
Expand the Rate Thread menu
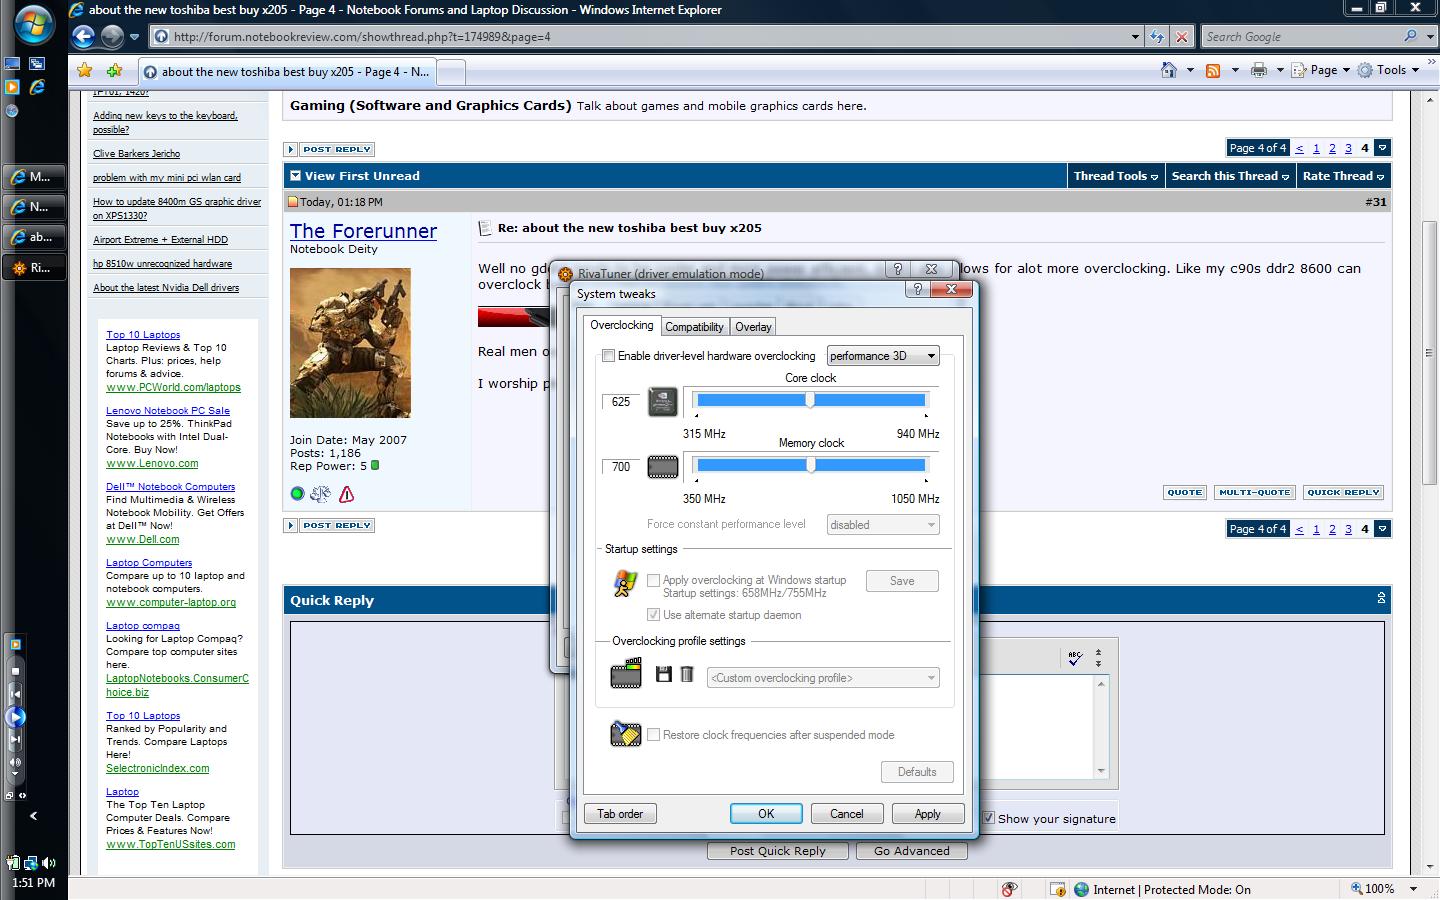pyautogui.click(x=1343, y=176)
